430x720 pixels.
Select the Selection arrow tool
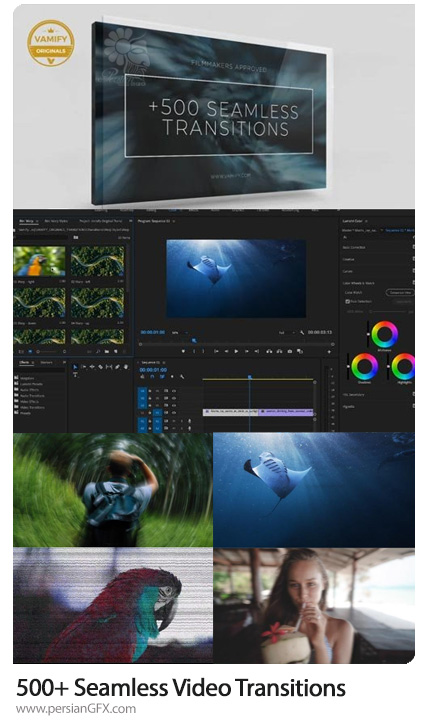75,367
